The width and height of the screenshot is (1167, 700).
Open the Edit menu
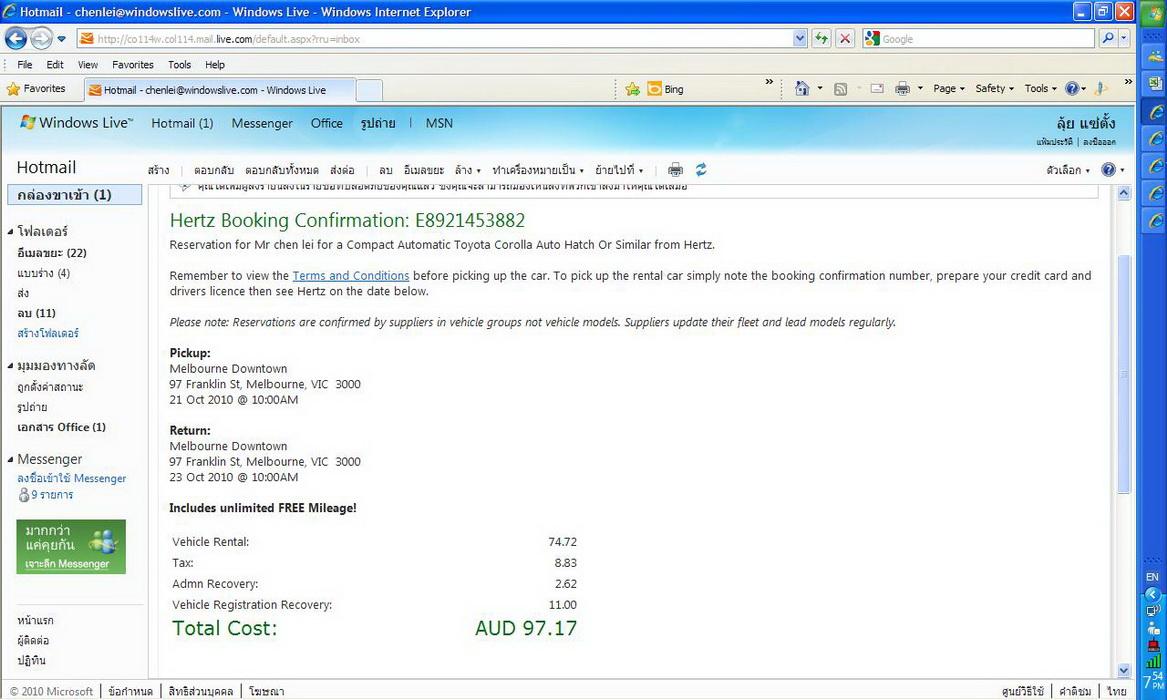click(x=55, y=65)
